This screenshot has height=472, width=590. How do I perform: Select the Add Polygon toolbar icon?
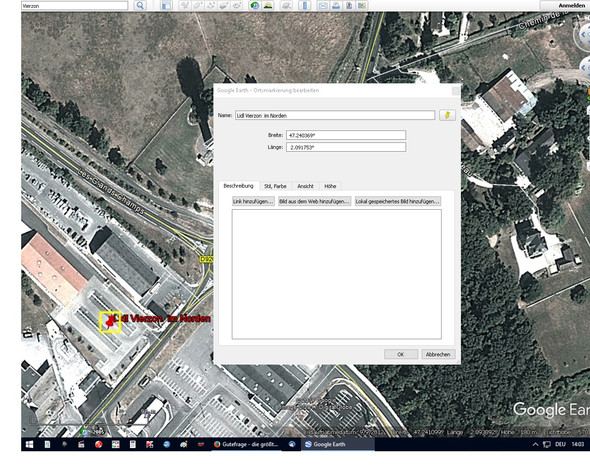point(198,5)
